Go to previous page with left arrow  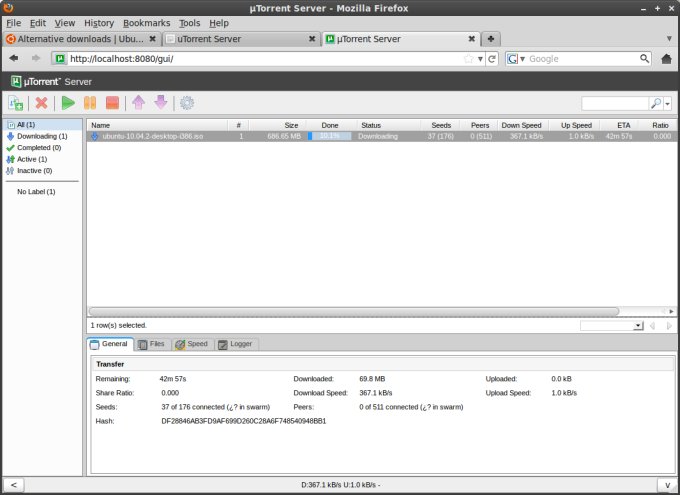(x=652, y=325)
